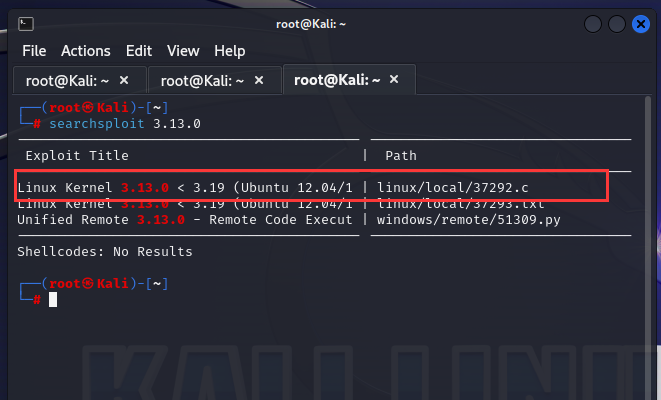Open the Edit menu
661x400 pixels.
click(139, 51)
